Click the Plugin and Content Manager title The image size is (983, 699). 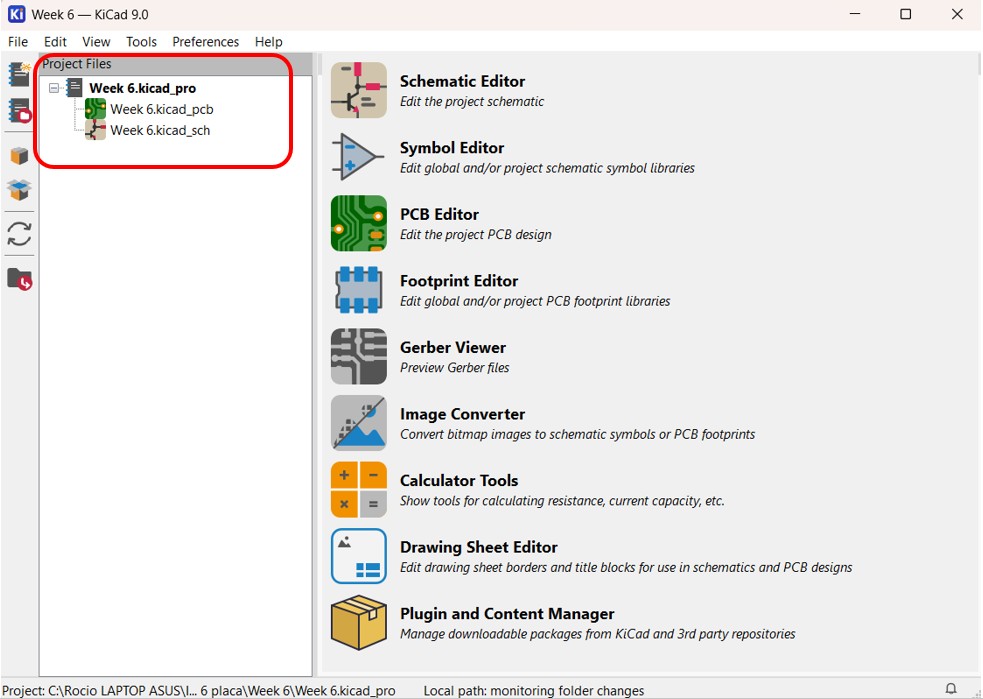507,613
